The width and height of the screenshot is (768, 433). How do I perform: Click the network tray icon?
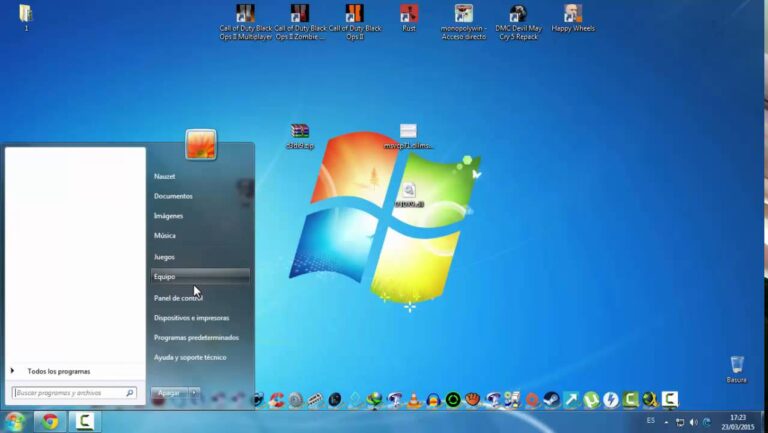[x=680, y=422]
